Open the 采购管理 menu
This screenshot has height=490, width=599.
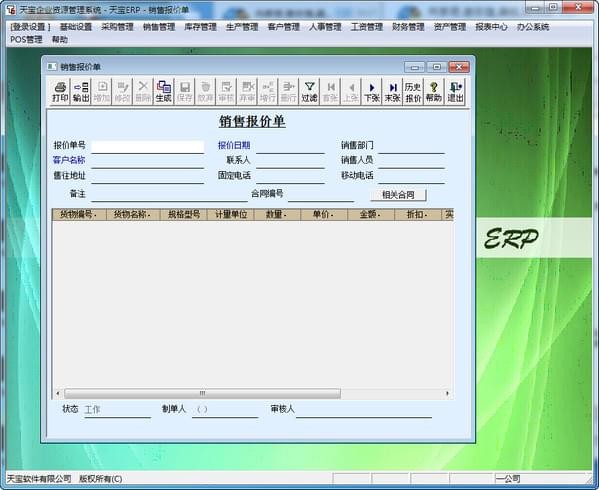point(117,27)
